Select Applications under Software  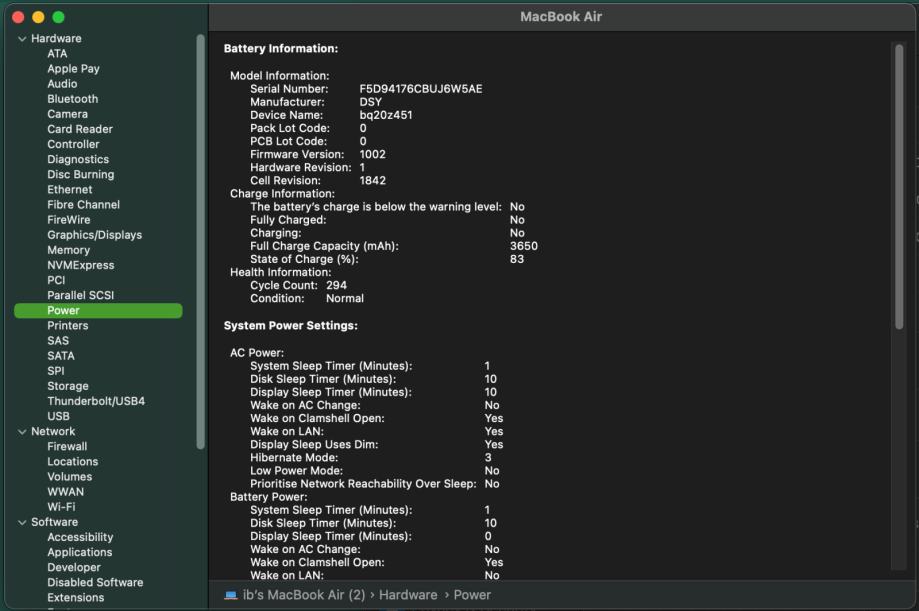(80, 553)
